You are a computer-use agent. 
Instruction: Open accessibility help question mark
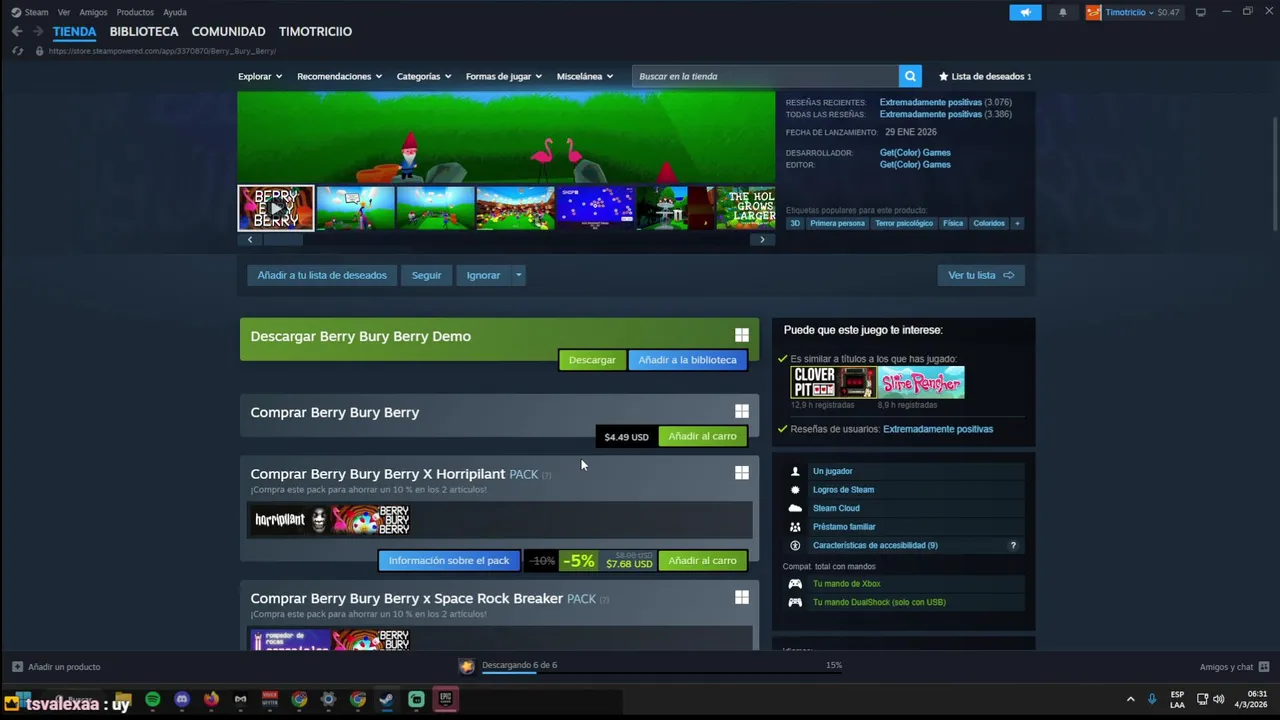pos(1013,545)
